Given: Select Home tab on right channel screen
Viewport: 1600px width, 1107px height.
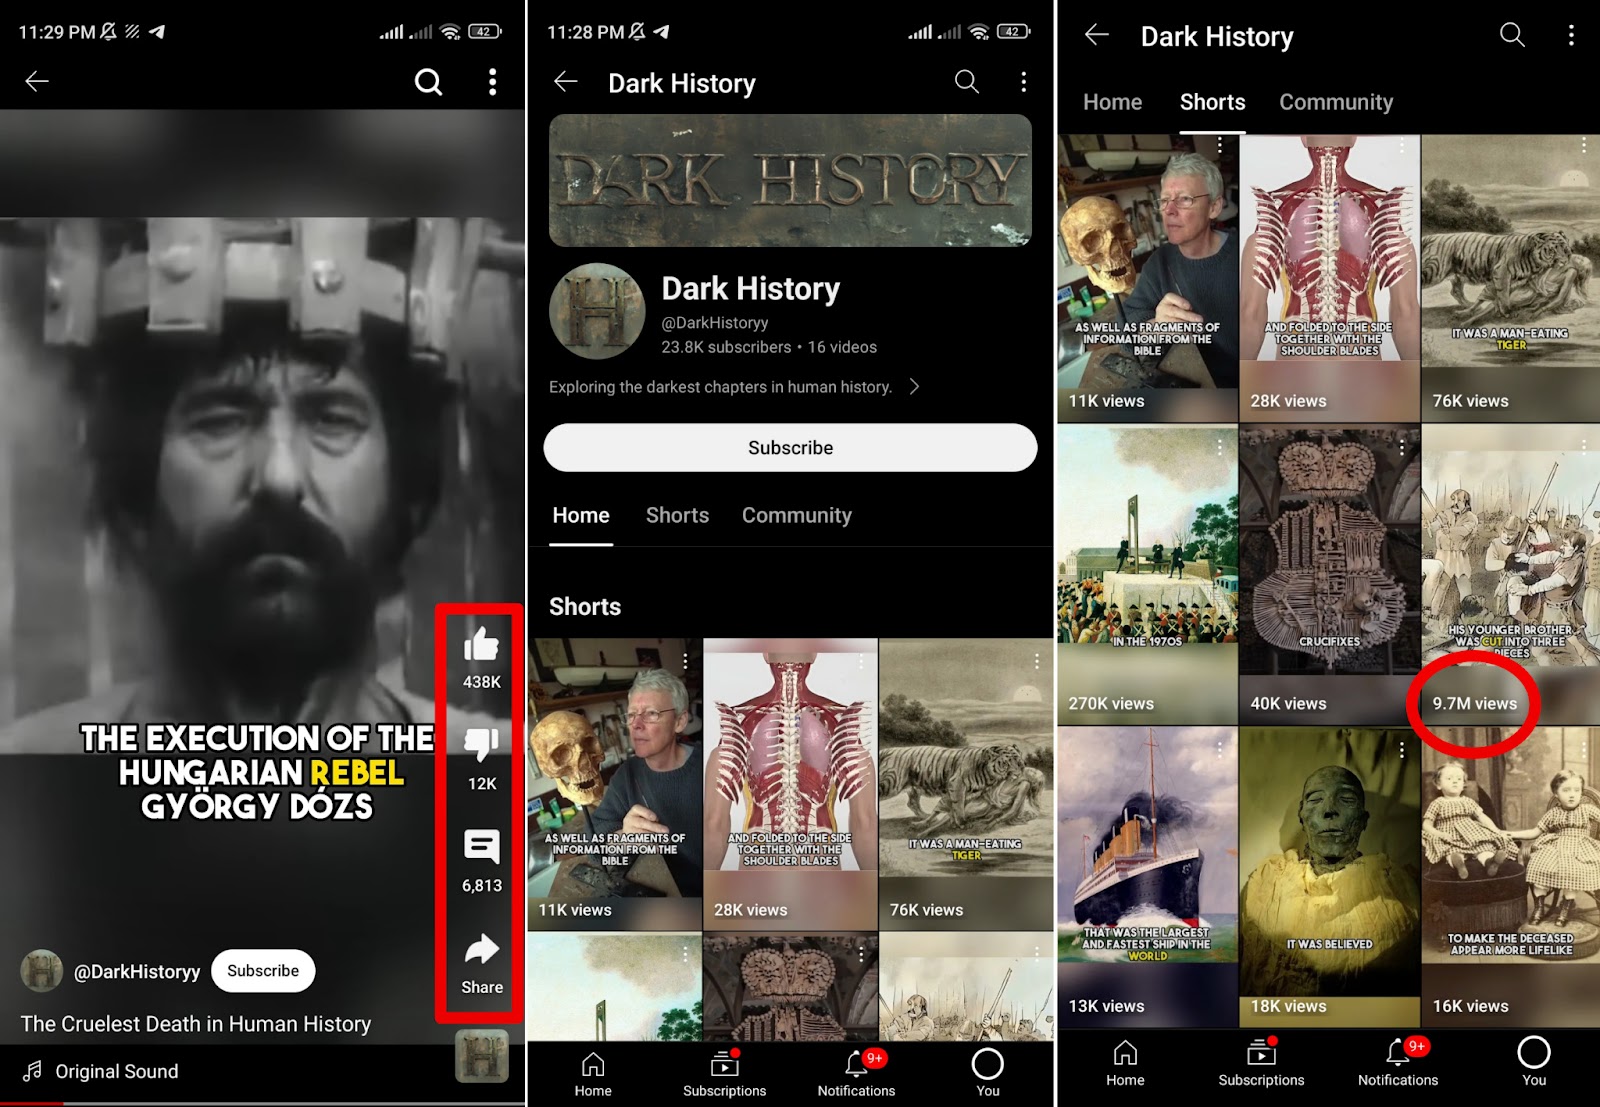Looking at the screenshot, I should coord(1112,102).
